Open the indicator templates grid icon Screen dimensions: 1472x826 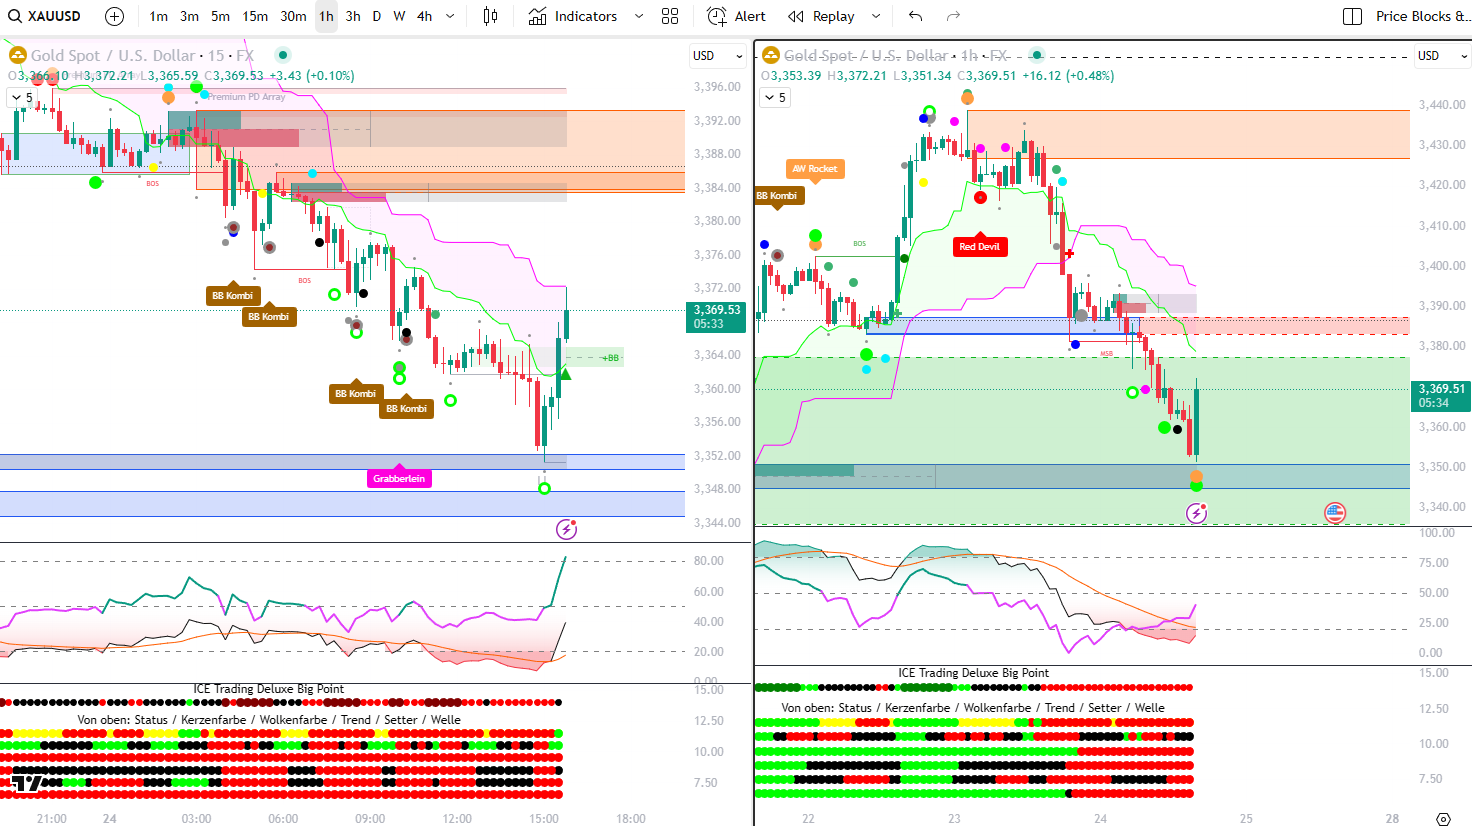(x=670, y=16)
